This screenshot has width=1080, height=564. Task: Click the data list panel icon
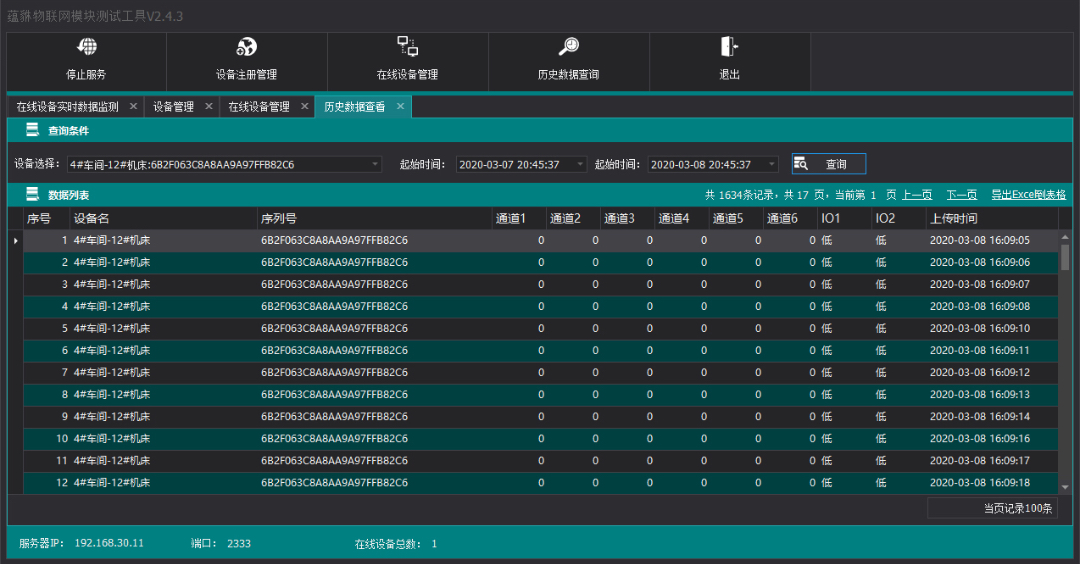pyautogui.click(x=32, y=195)
